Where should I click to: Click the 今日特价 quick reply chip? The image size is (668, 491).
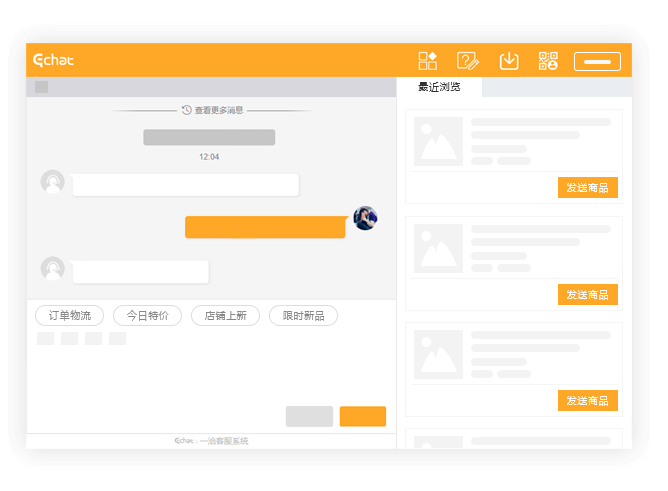point(147,316)
